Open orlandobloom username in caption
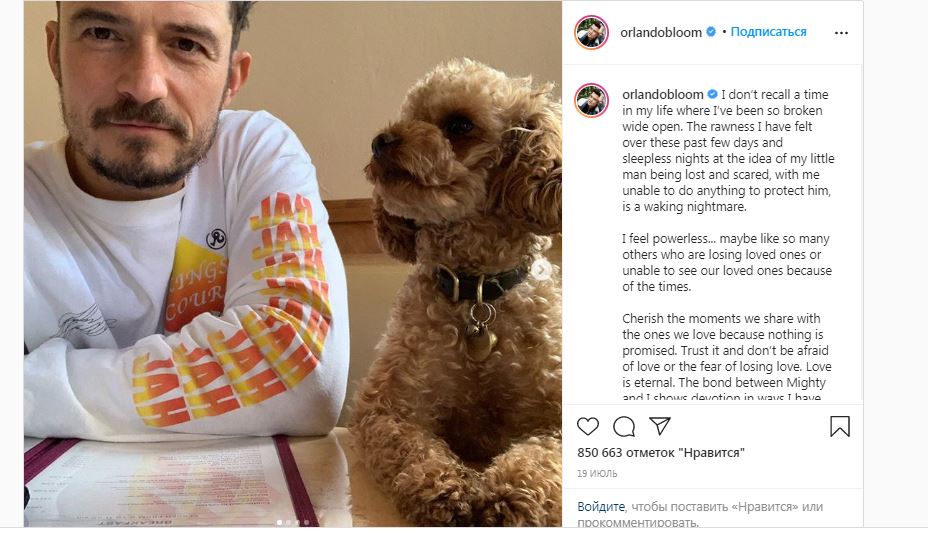The width and height of the screenshot is (928, 533). [663, 95]
